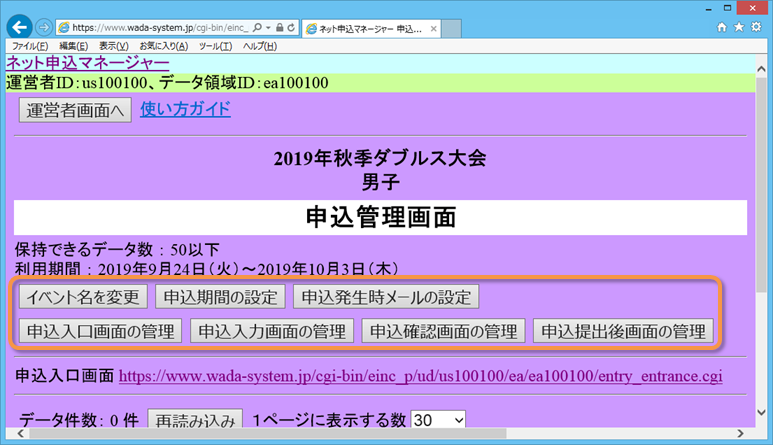This screenshot has width=773, height=445.
Task: Click the ネット申込マネージャー header link
Action: (88, 63)
